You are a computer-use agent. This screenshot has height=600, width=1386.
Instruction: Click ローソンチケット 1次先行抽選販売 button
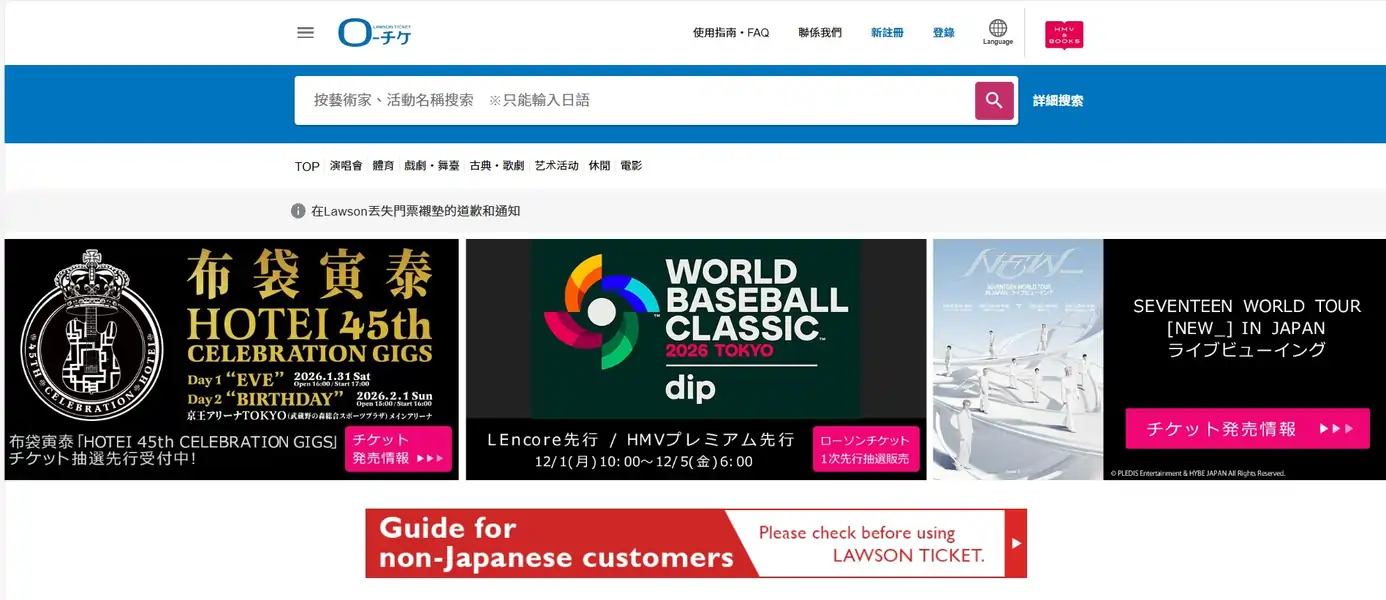click(866, 449)
